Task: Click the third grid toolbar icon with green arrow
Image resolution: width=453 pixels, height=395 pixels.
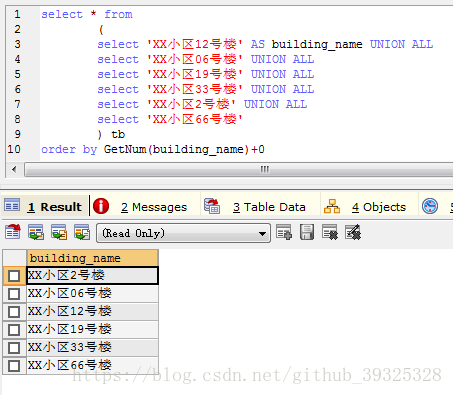Action: (59, 232)
